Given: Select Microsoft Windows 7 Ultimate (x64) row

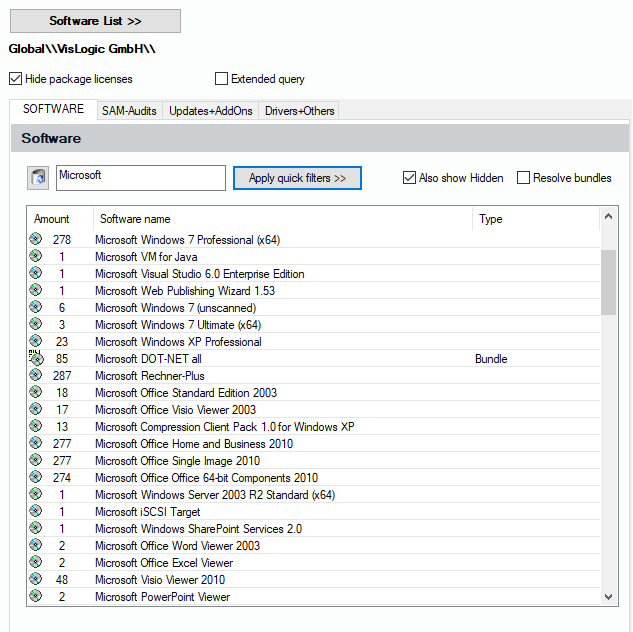Looking at the screenshot, I should [314, 324].
